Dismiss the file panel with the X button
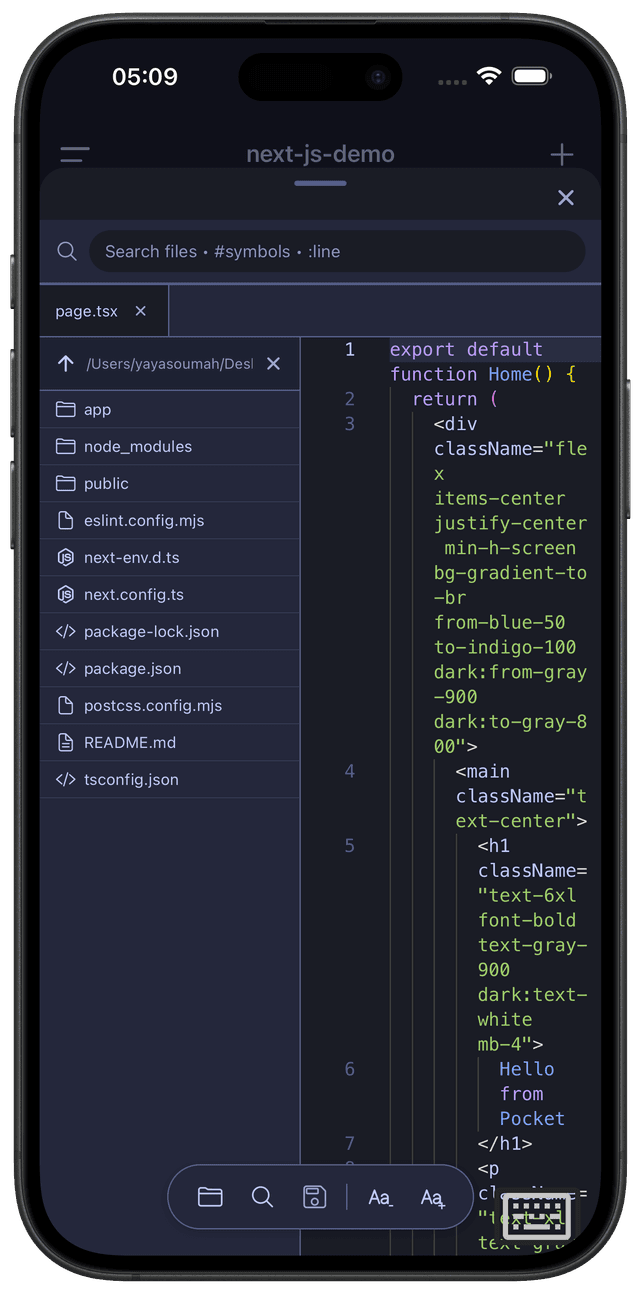Image resolution: width=640 pixels, height=1293 pixels. pyautogui.click(x=566, y=197)
